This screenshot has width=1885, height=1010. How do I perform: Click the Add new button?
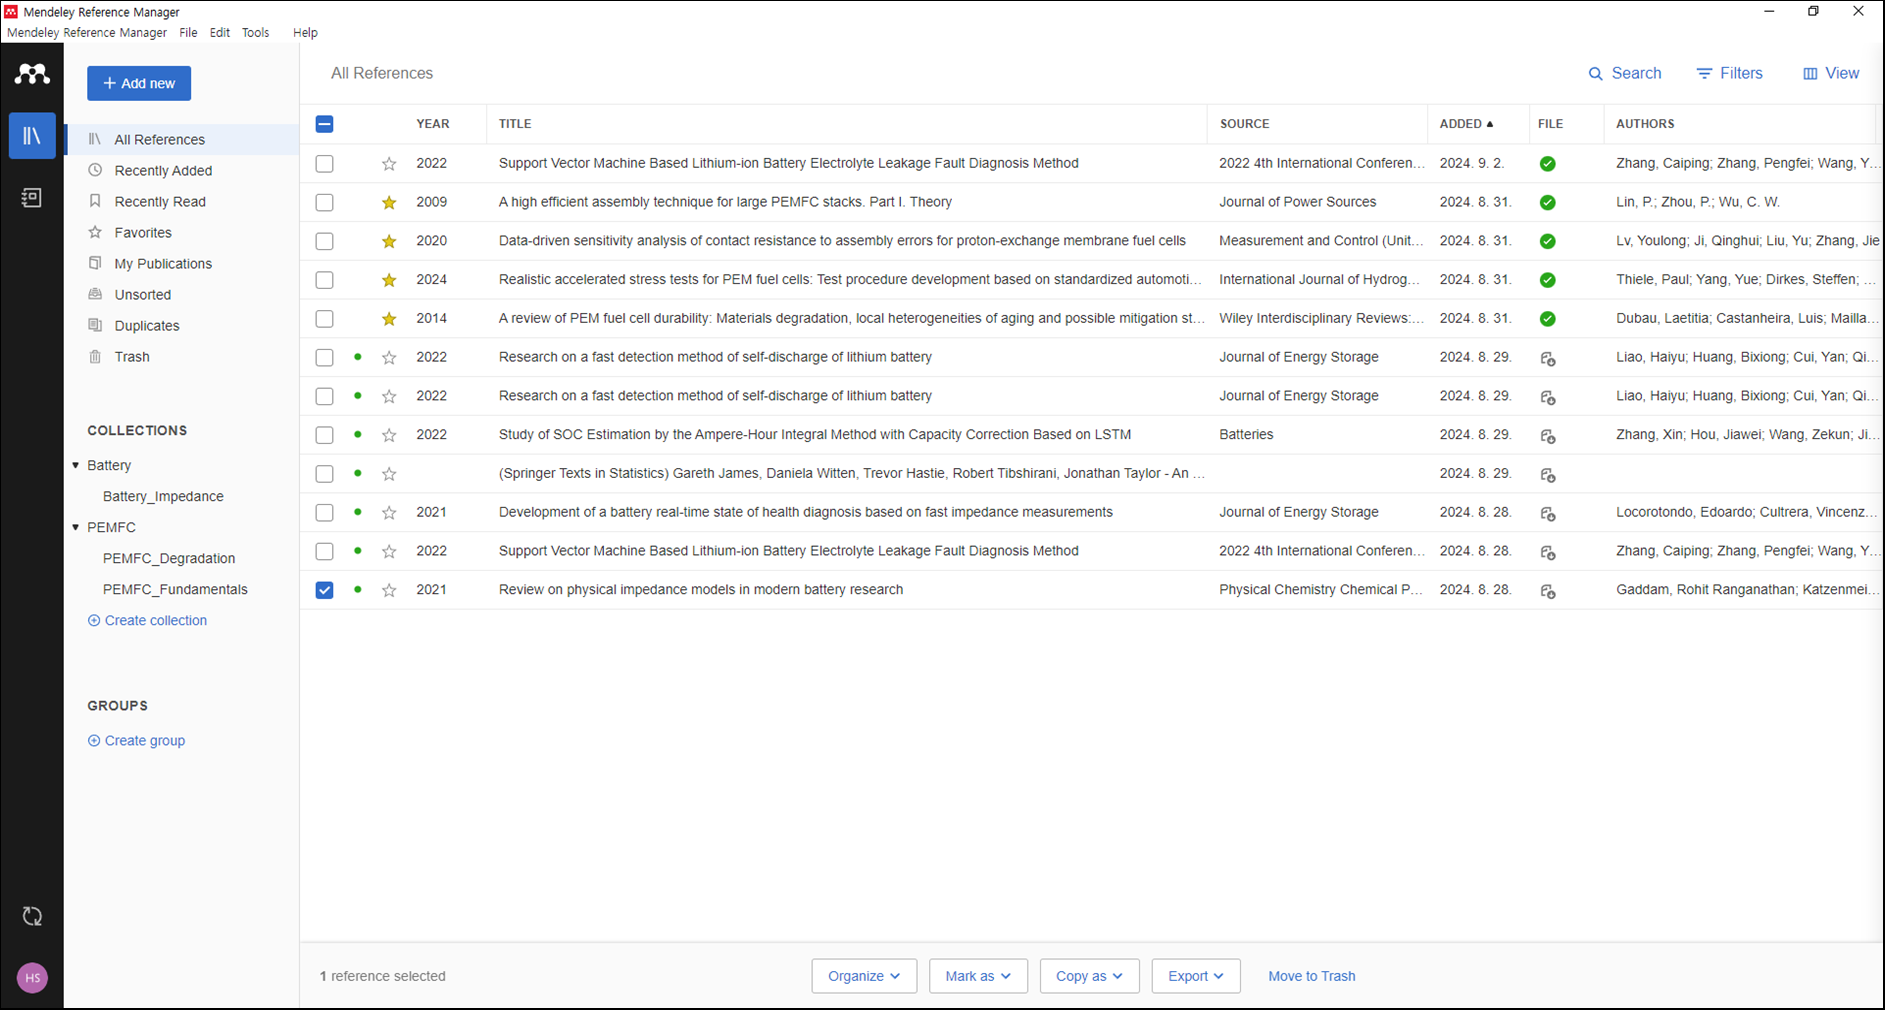coord(139,83)
